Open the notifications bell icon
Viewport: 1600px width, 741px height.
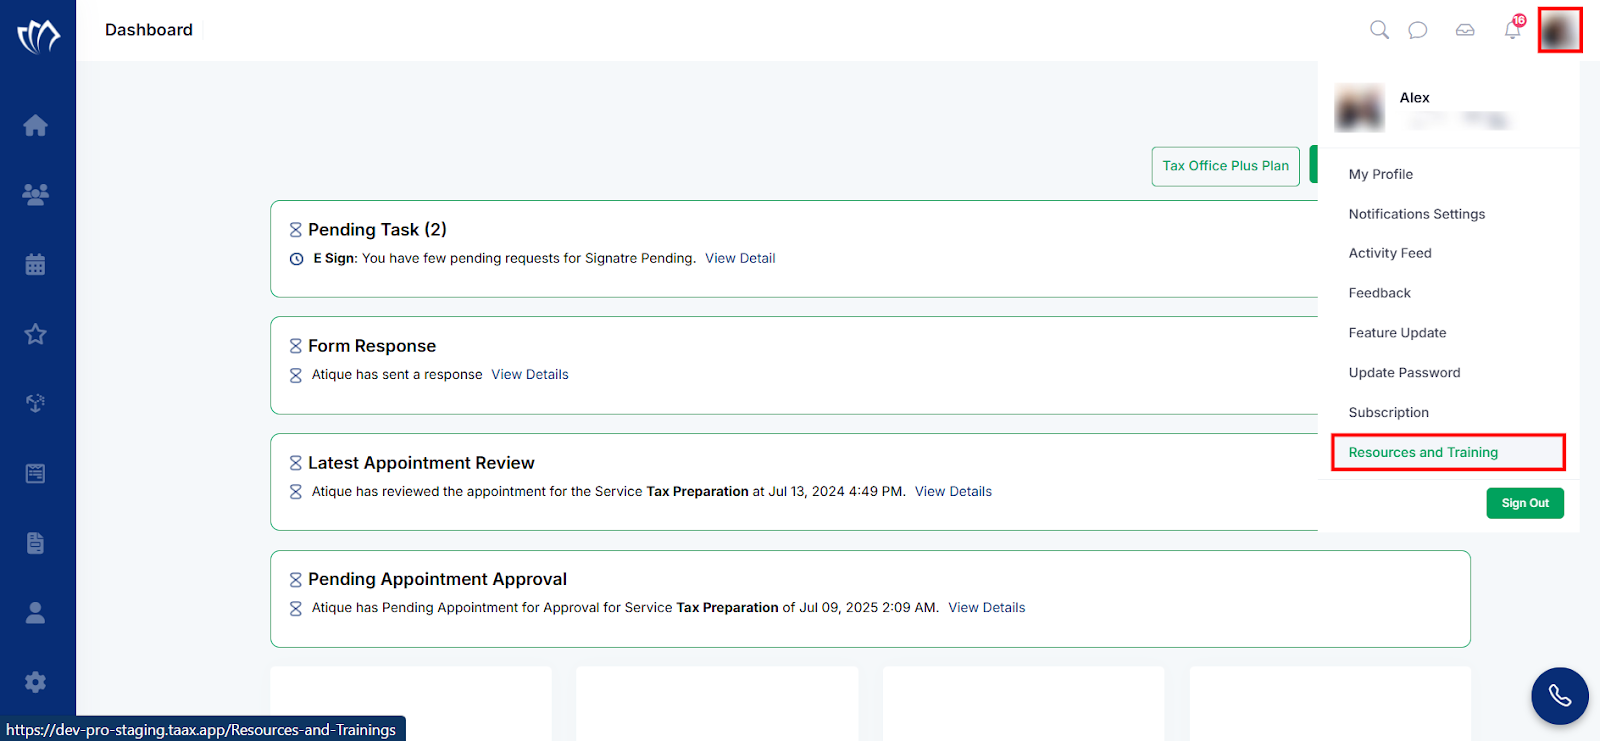(x=1513, y=30)
